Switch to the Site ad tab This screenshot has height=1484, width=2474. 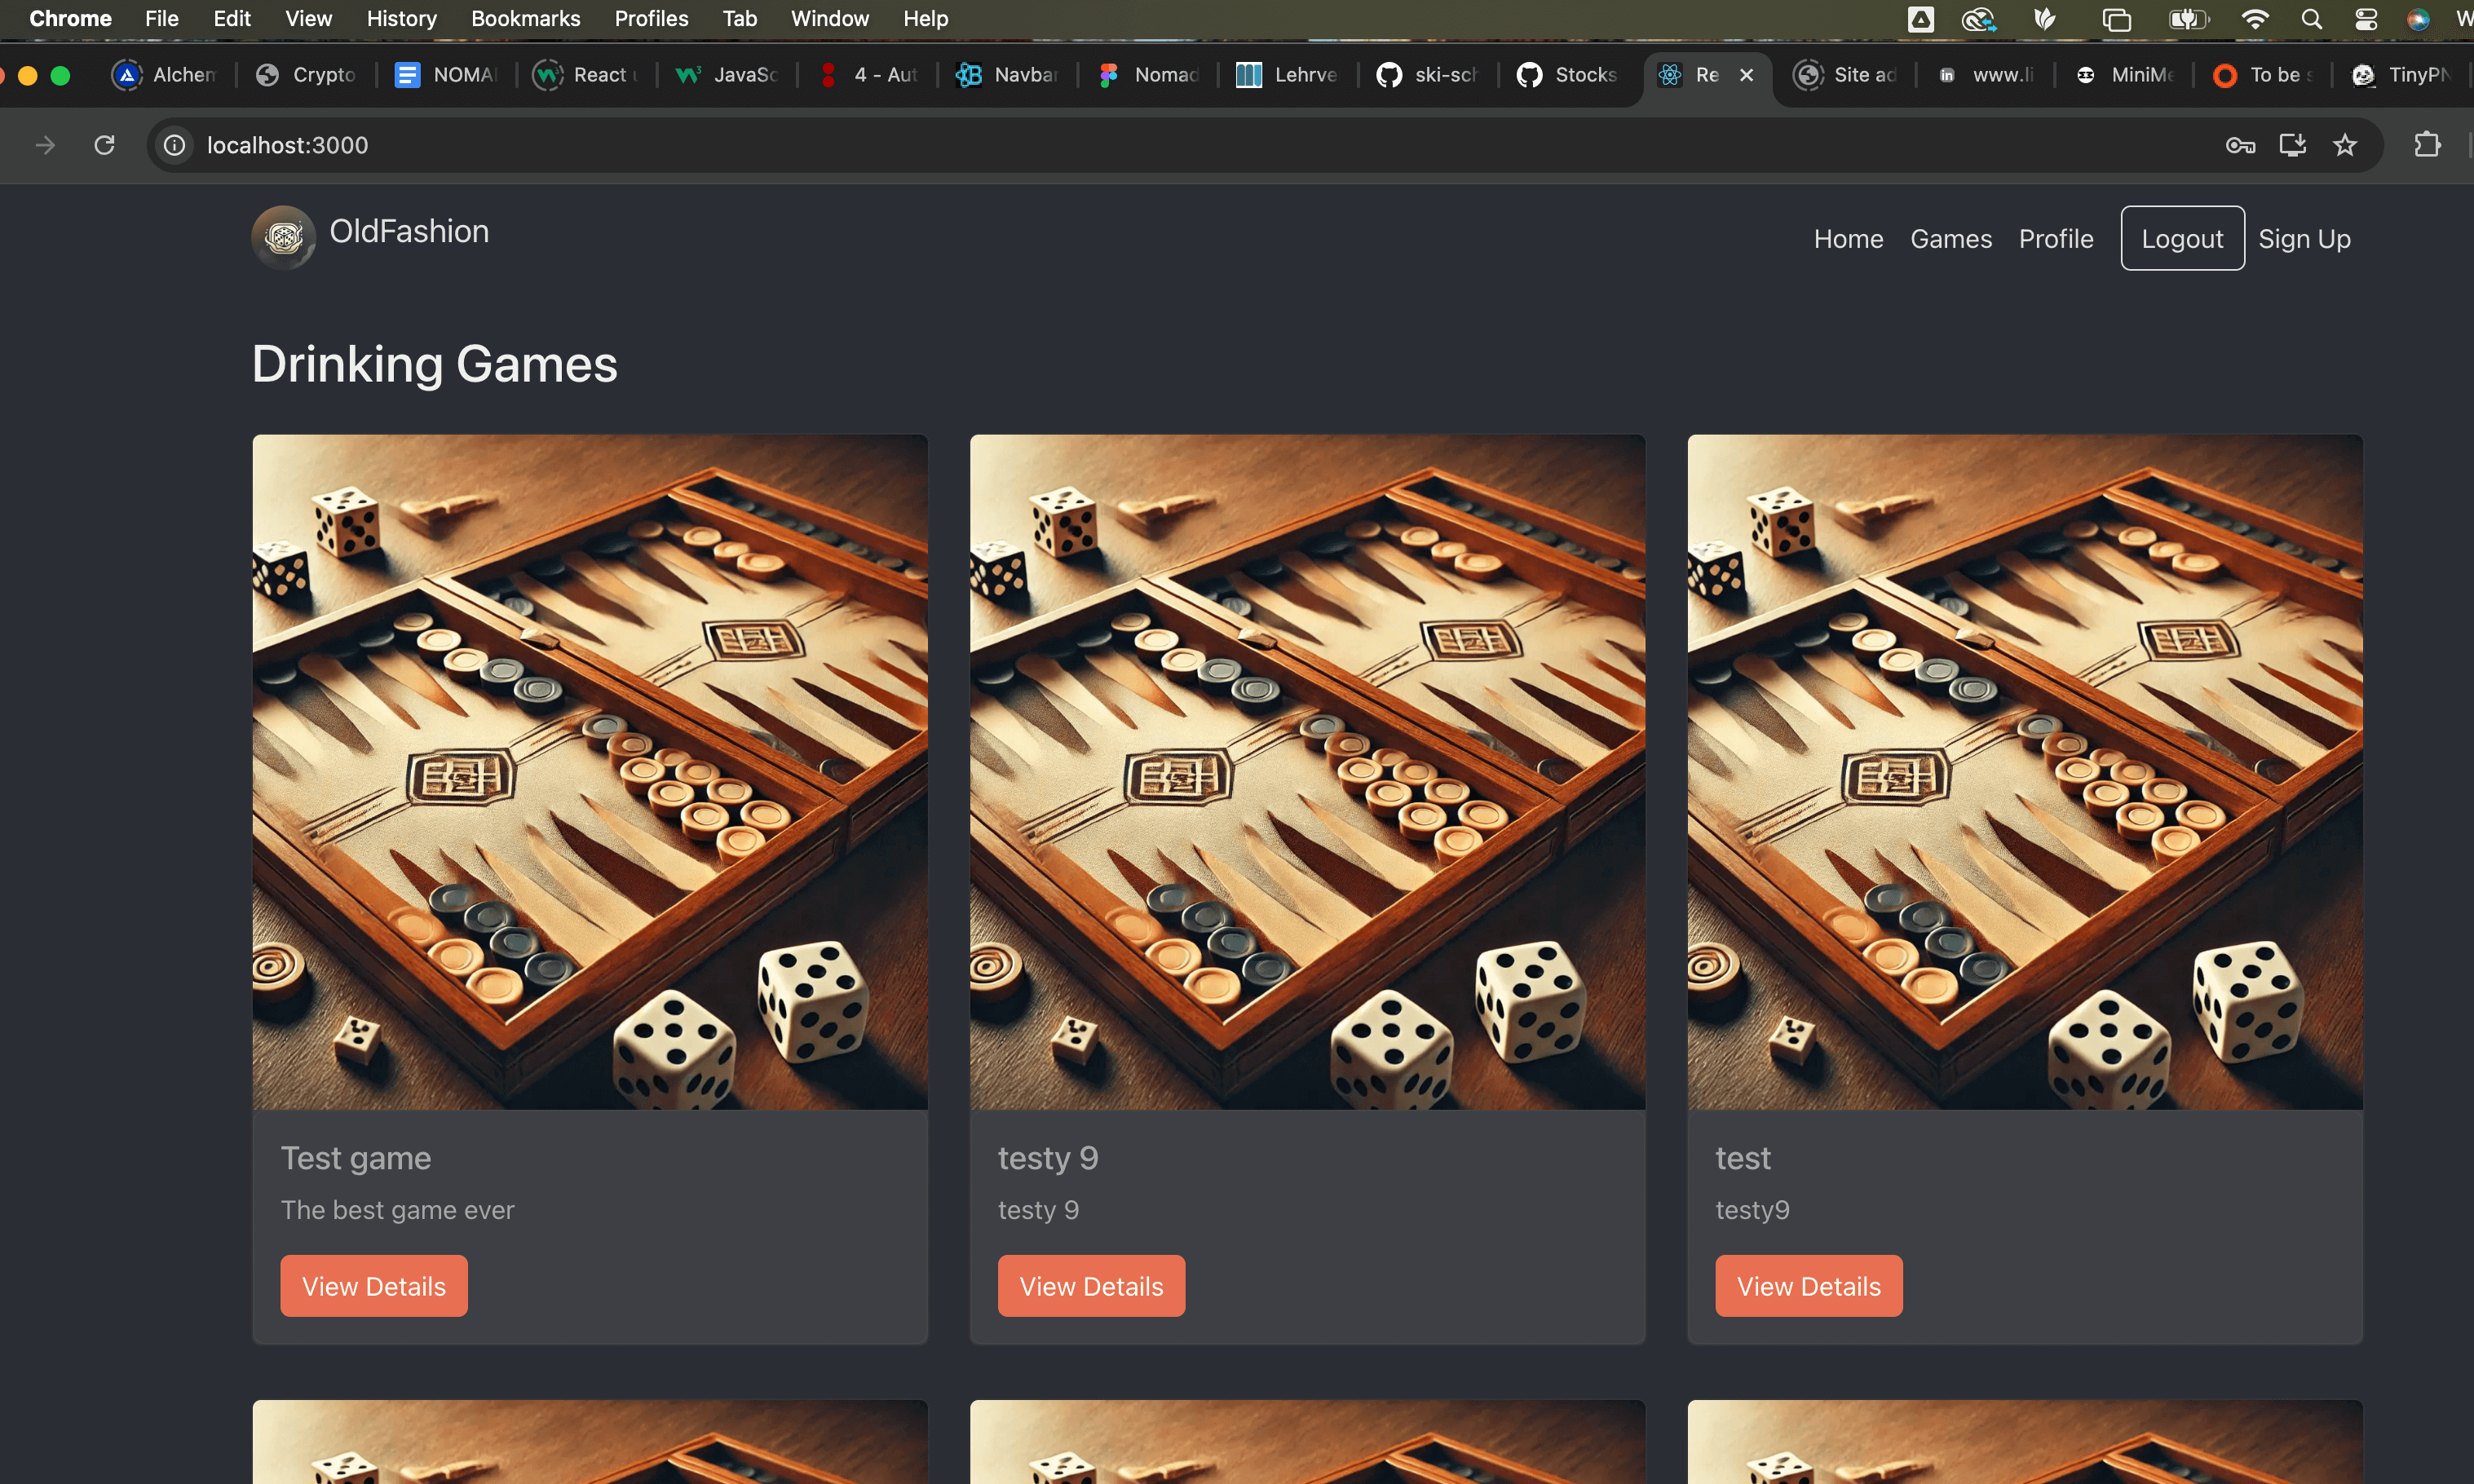tap(1846, 75)
